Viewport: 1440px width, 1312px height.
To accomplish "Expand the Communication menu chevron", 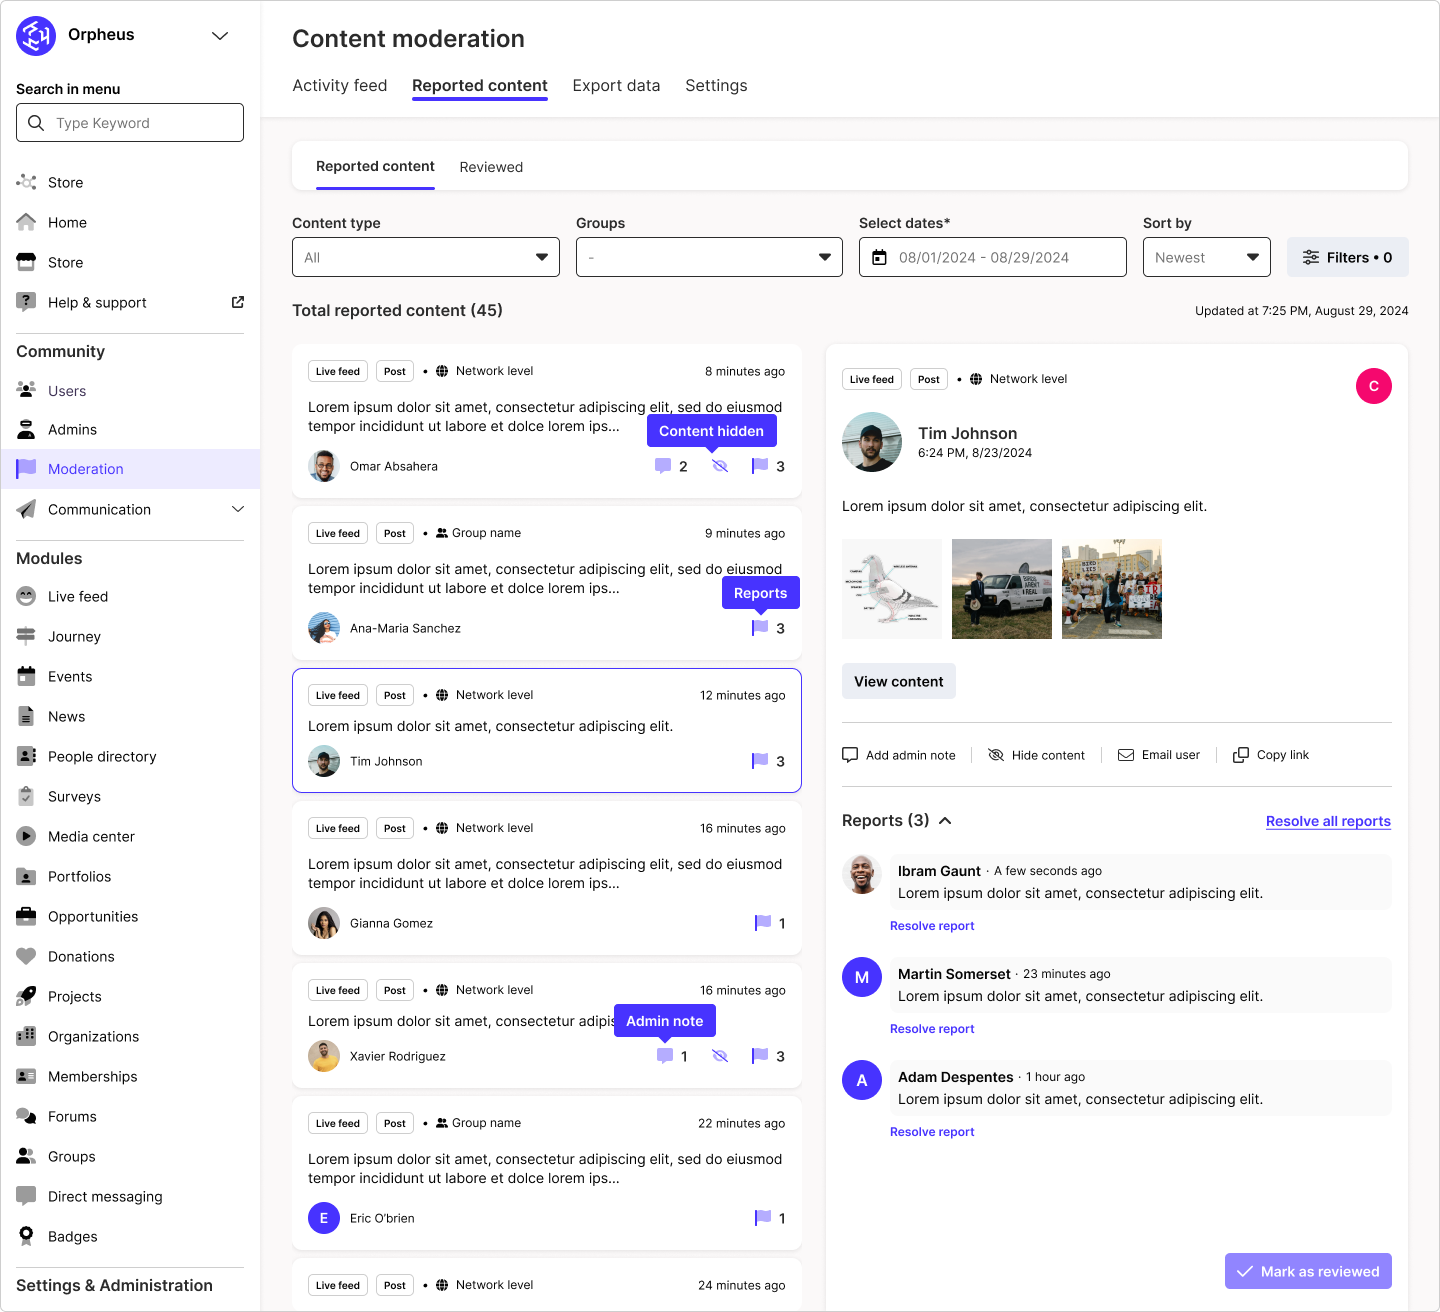I will pyautogui.click(x=238, y=509).
